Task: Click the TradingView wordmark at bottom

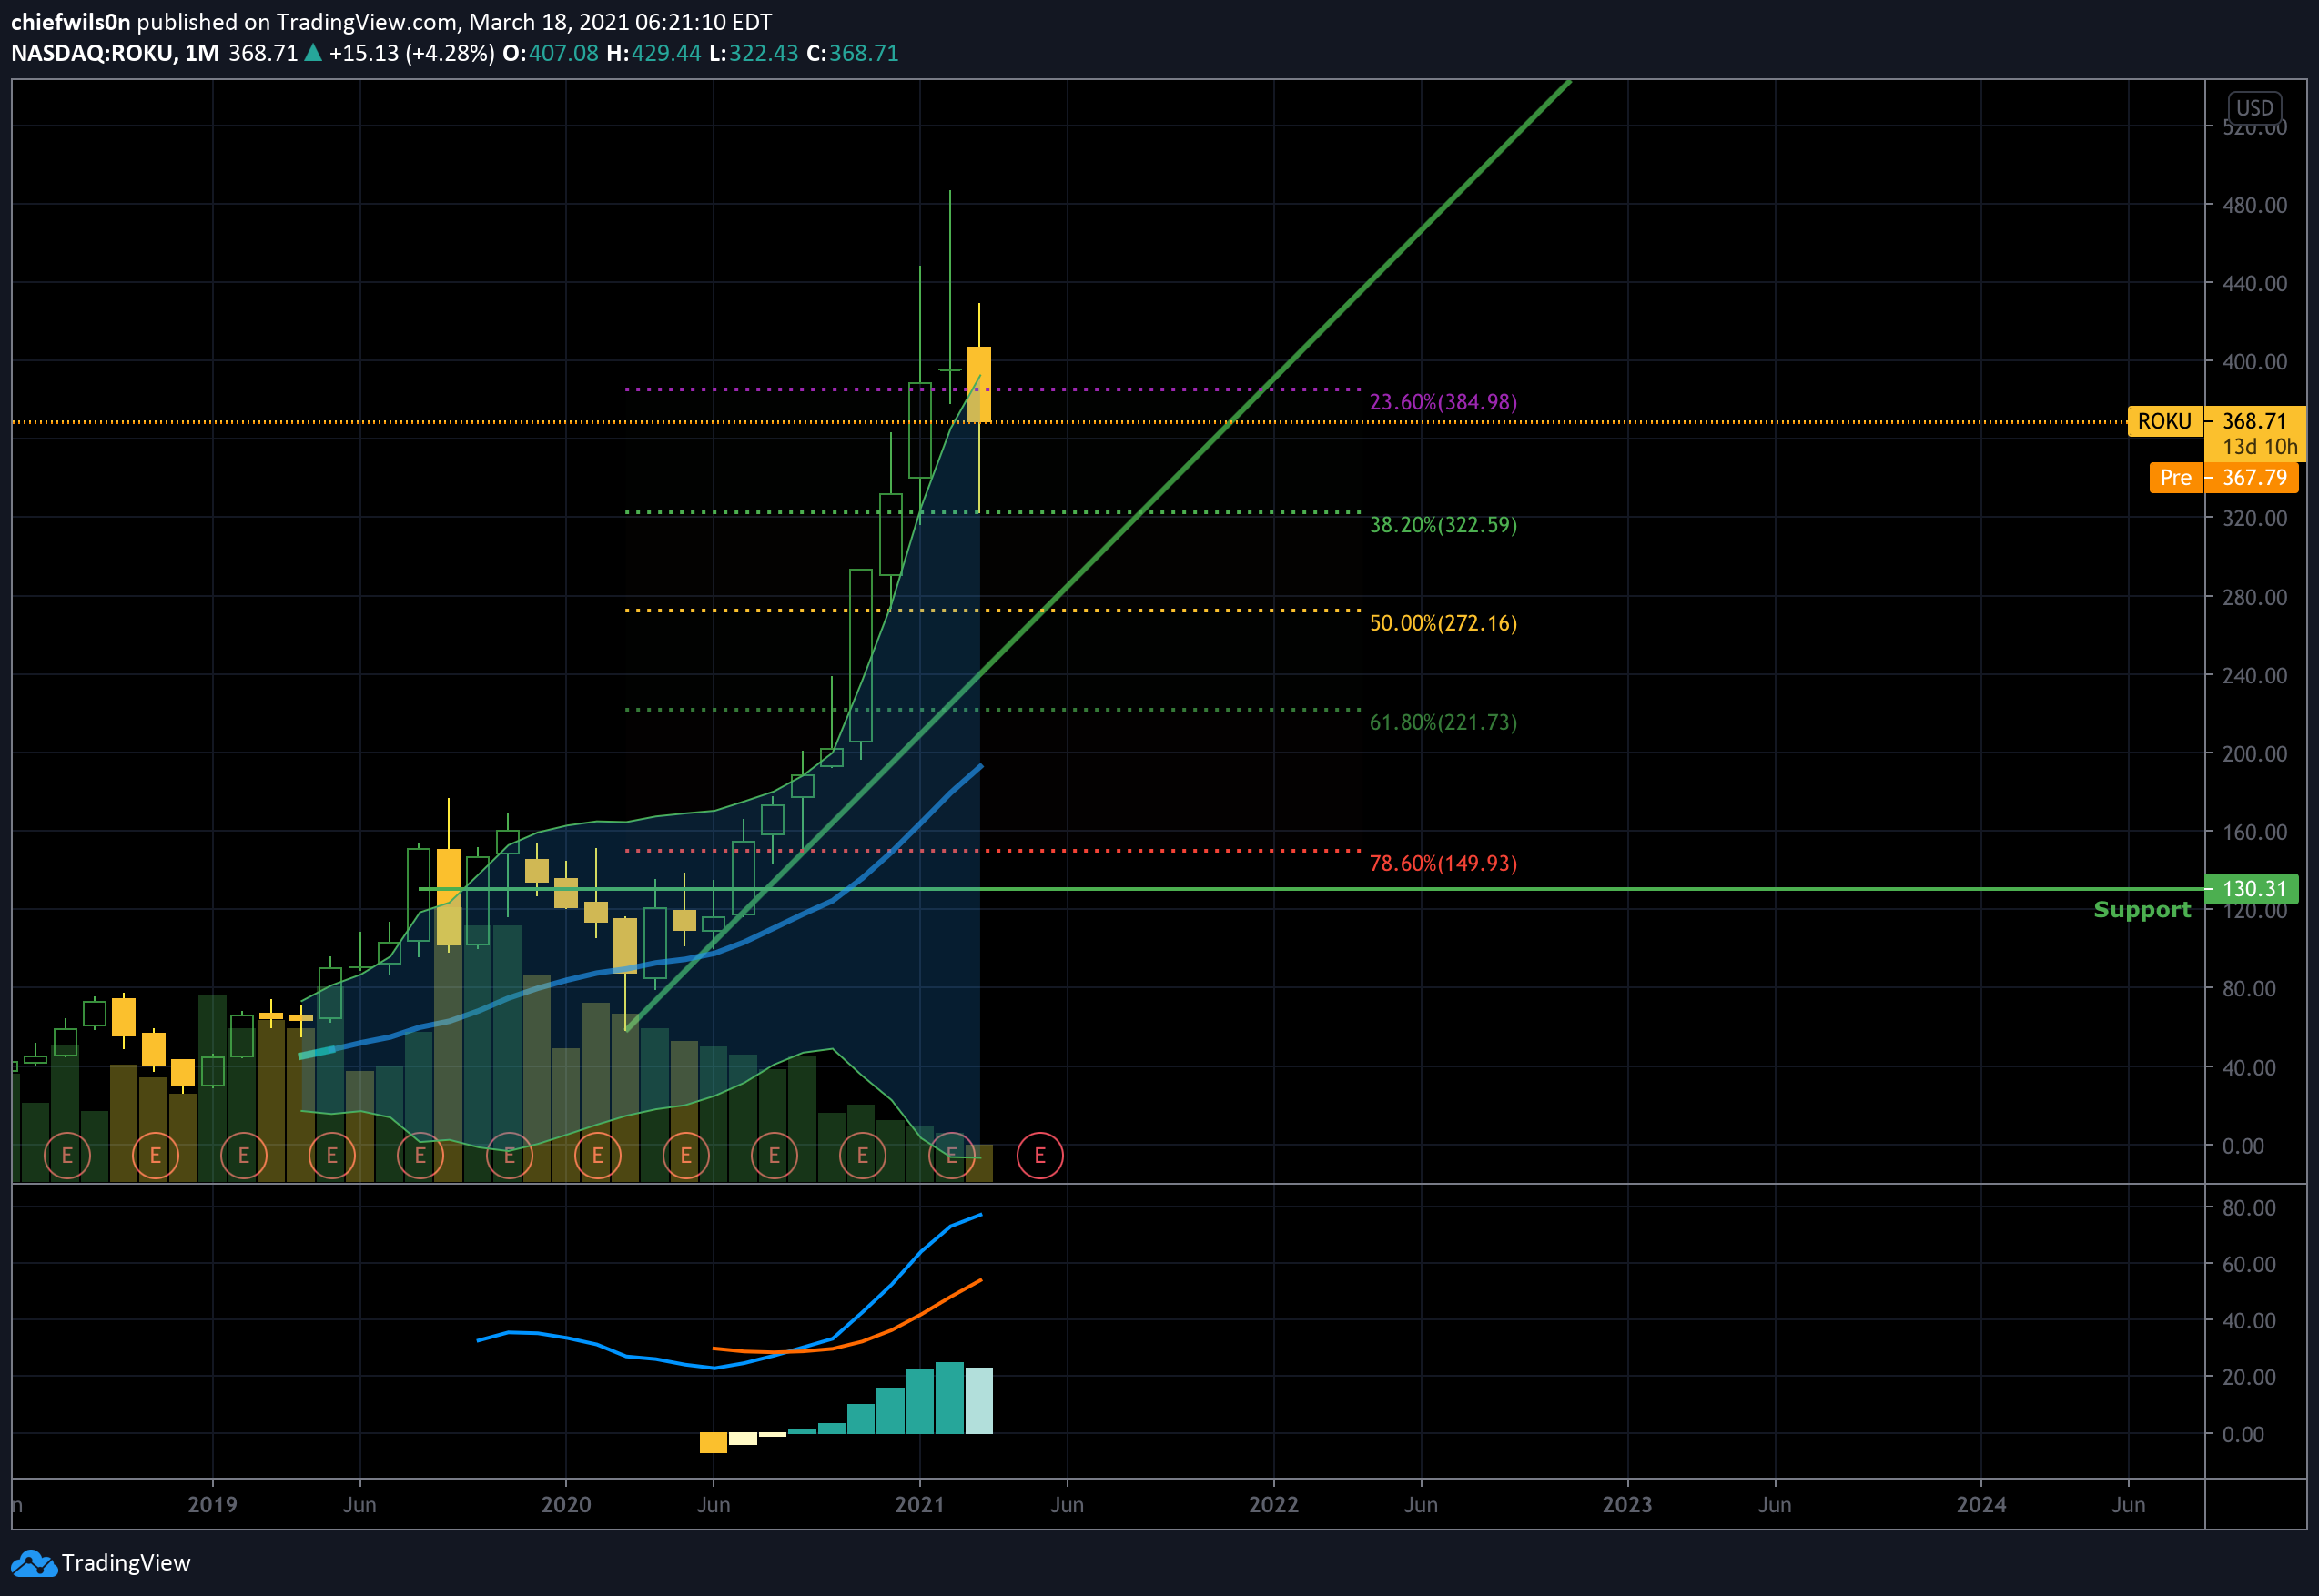Action: [126, 1563]
